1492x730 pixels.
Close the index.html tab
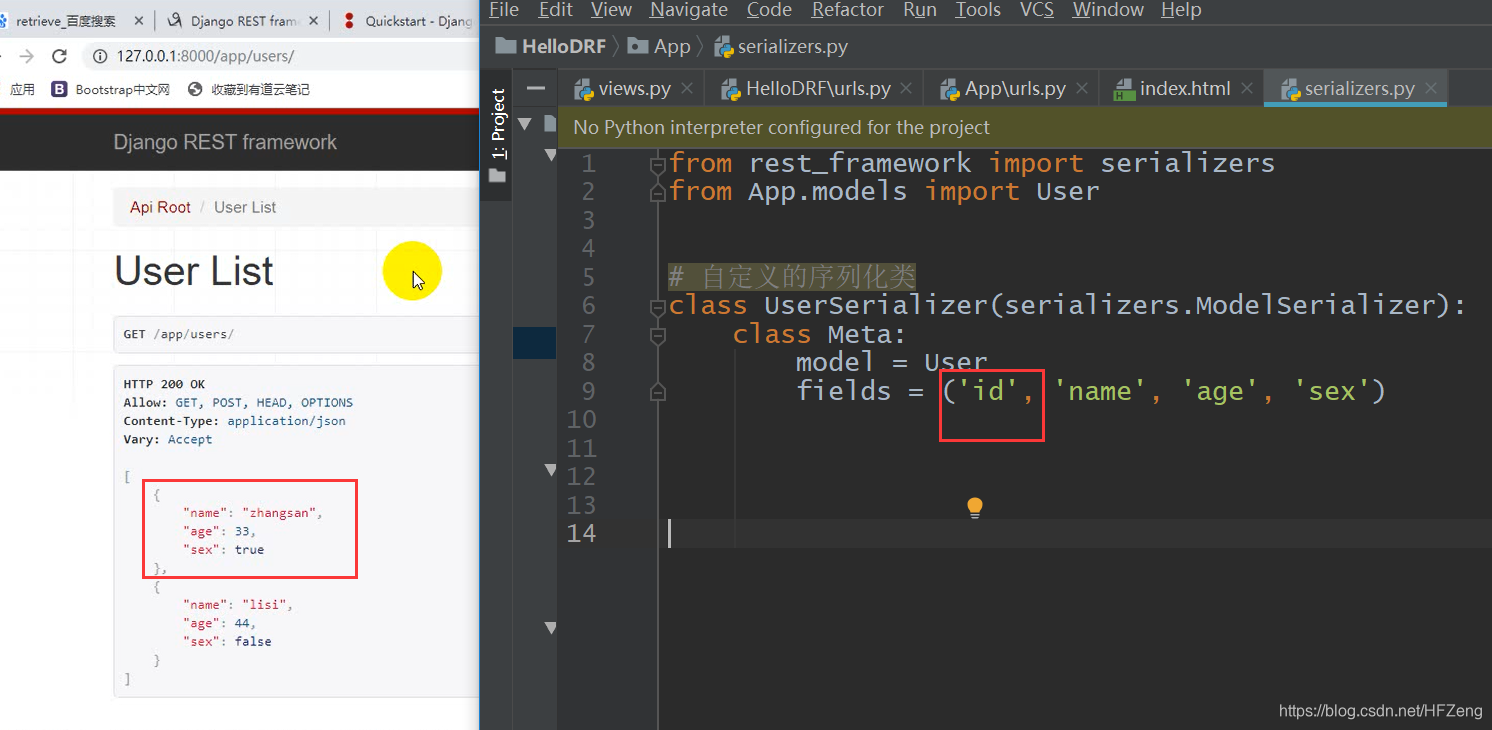1247,89
